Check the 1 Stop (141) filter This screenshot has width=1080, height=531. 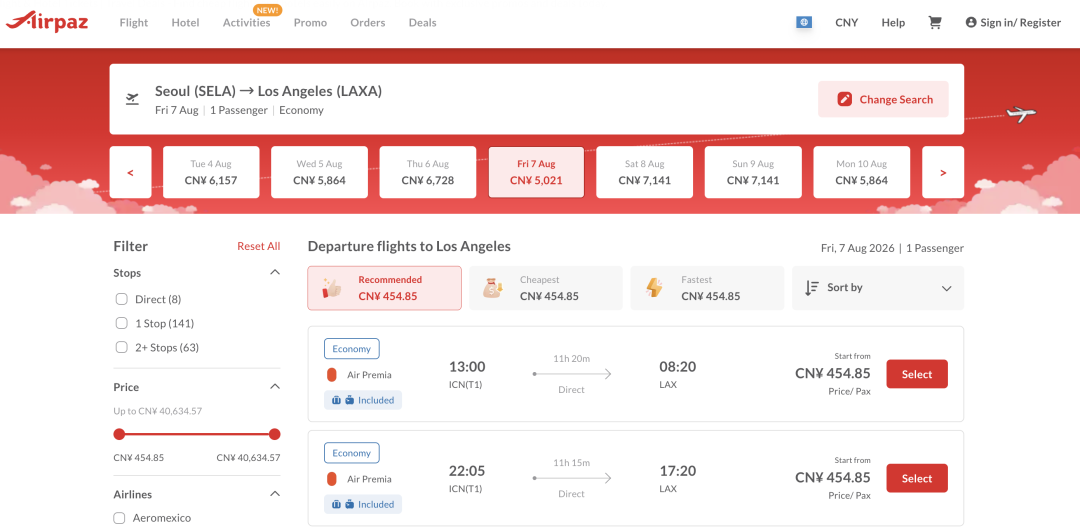[122, 323]
